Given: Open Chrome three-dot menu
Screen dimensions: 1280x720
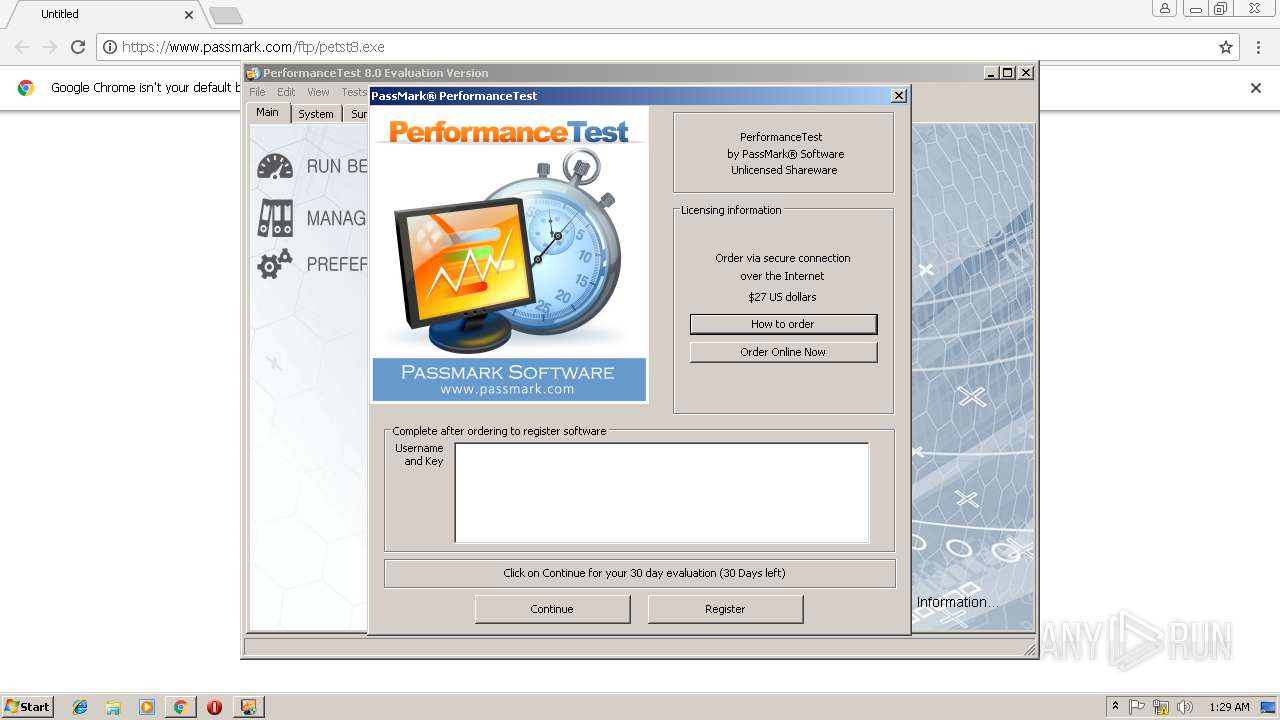Looking at the screenshot, I should 1259,47.
